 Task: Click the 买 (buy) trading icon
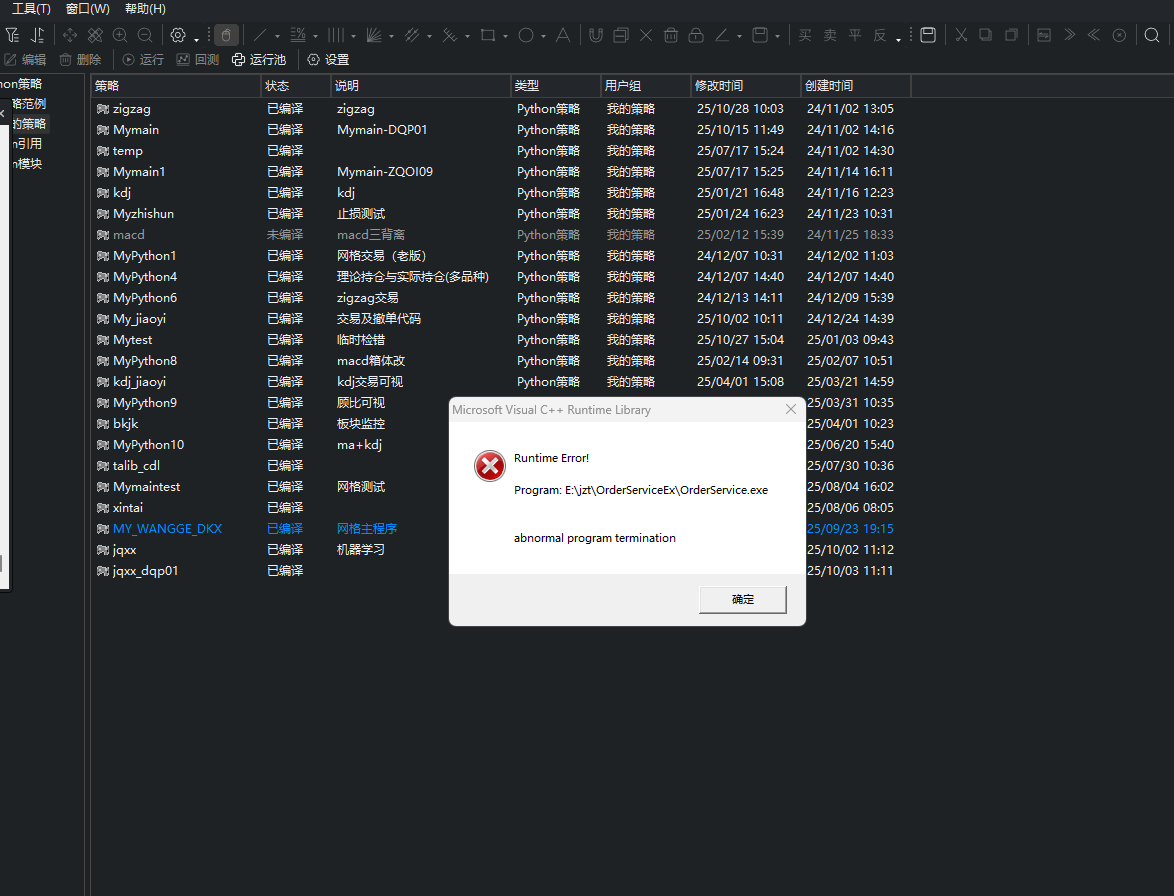[x=806, y=35]
